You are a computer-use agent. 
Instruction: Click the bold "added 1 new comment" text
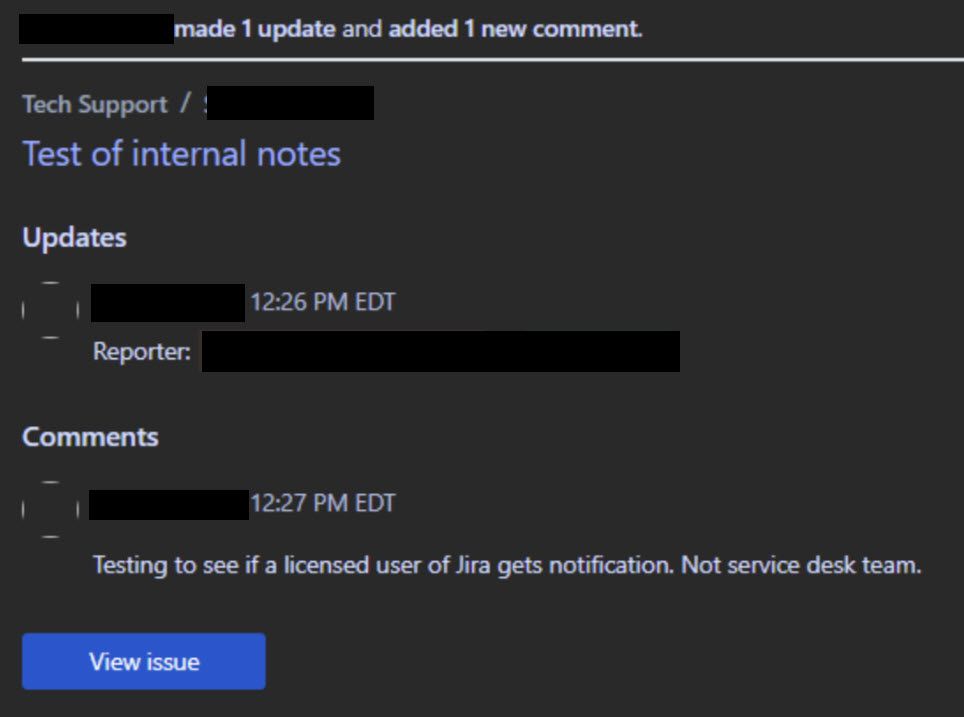pyautogui.click(x=513, y=29)
